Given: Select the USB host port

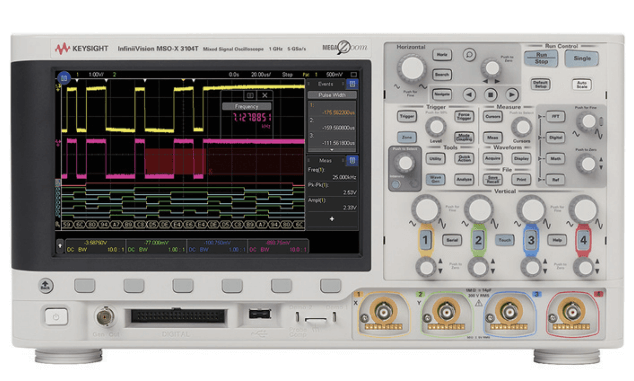Looking at the screenshot, I should 260,313.
